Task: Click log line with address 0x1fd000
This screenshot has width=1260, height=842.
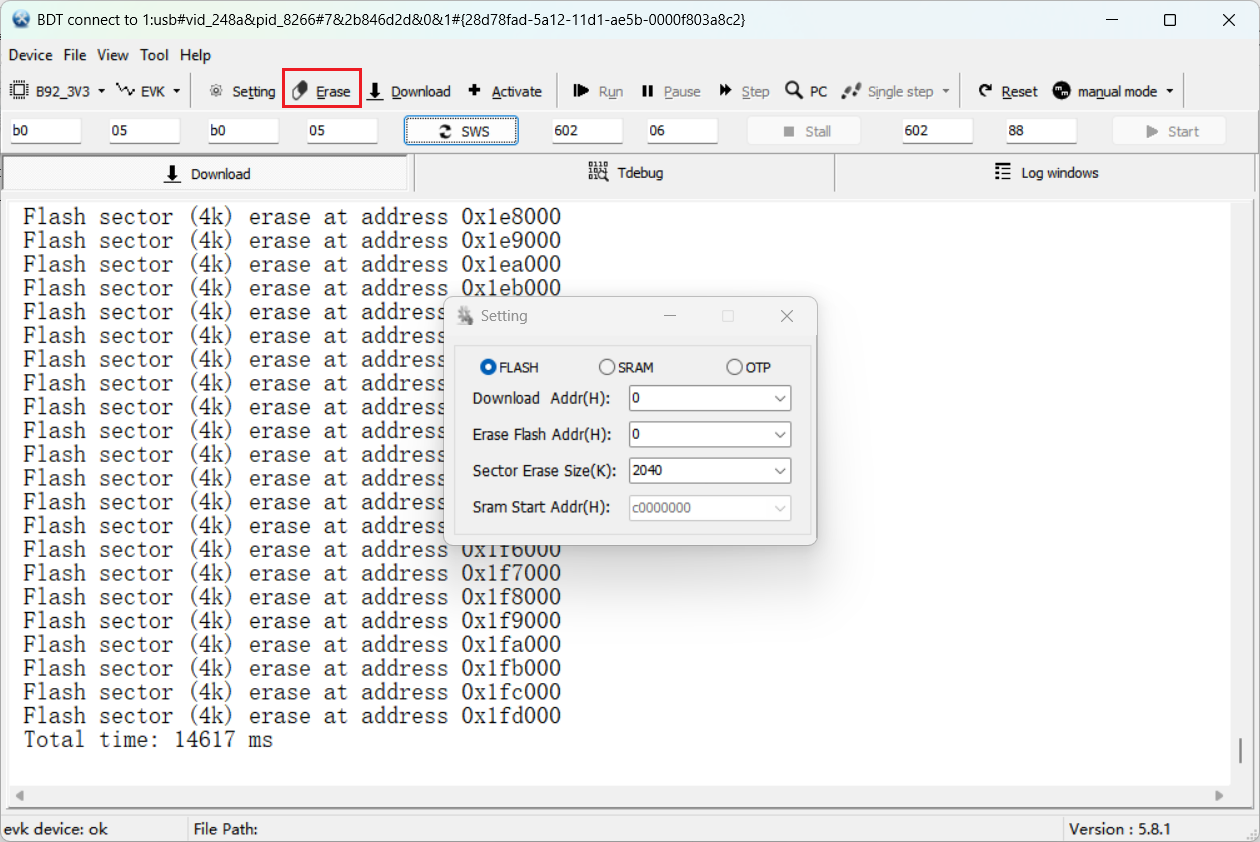Action: 292,716
